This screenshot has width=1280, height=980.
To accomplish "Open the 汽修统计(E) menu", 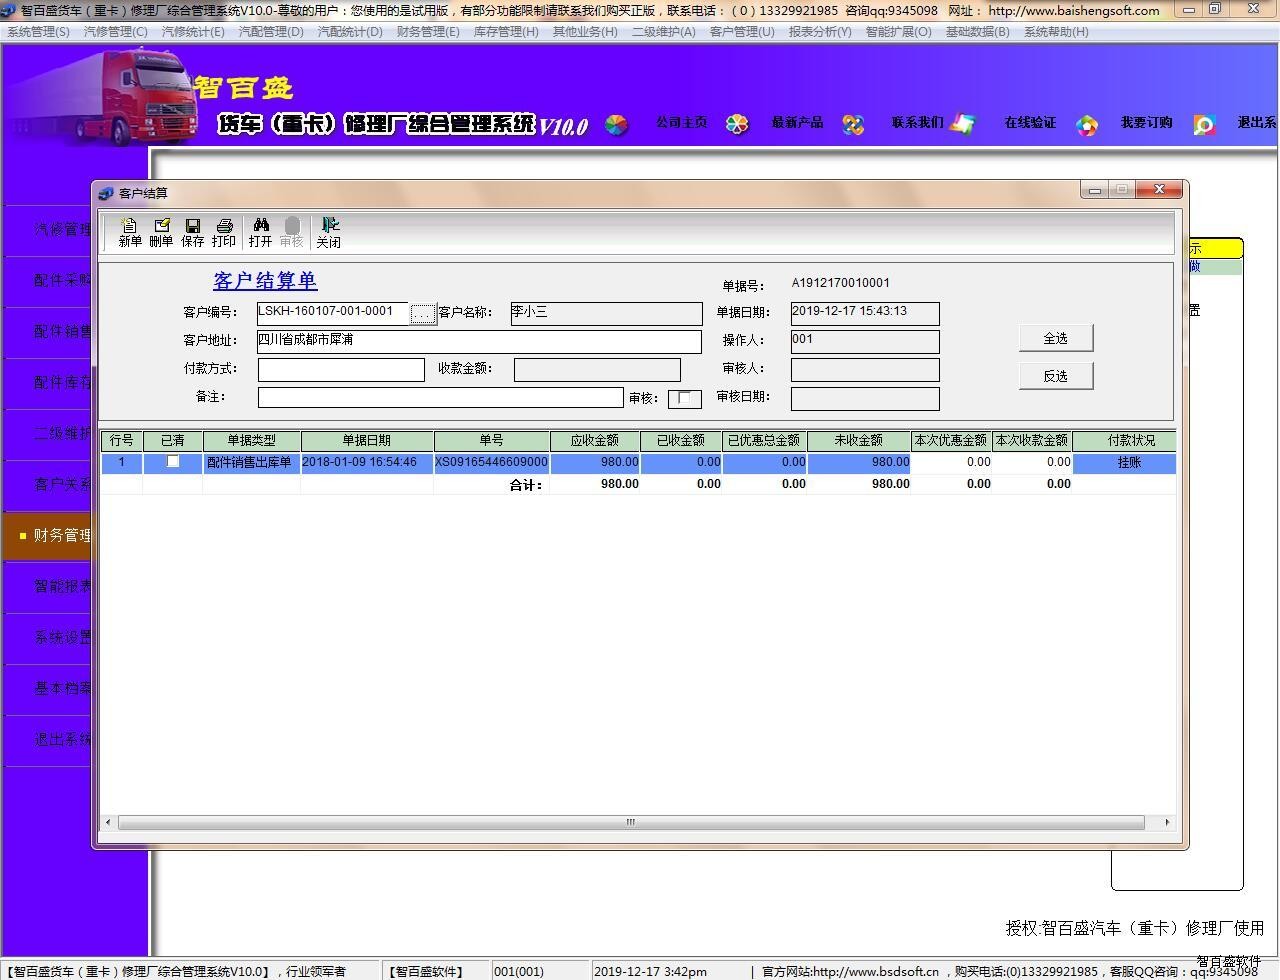I will [193, 32].
